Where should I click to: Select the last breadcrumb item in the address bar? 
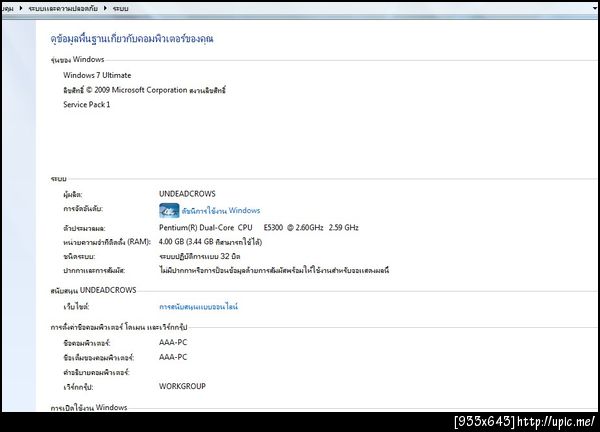[x=121, y=8]
